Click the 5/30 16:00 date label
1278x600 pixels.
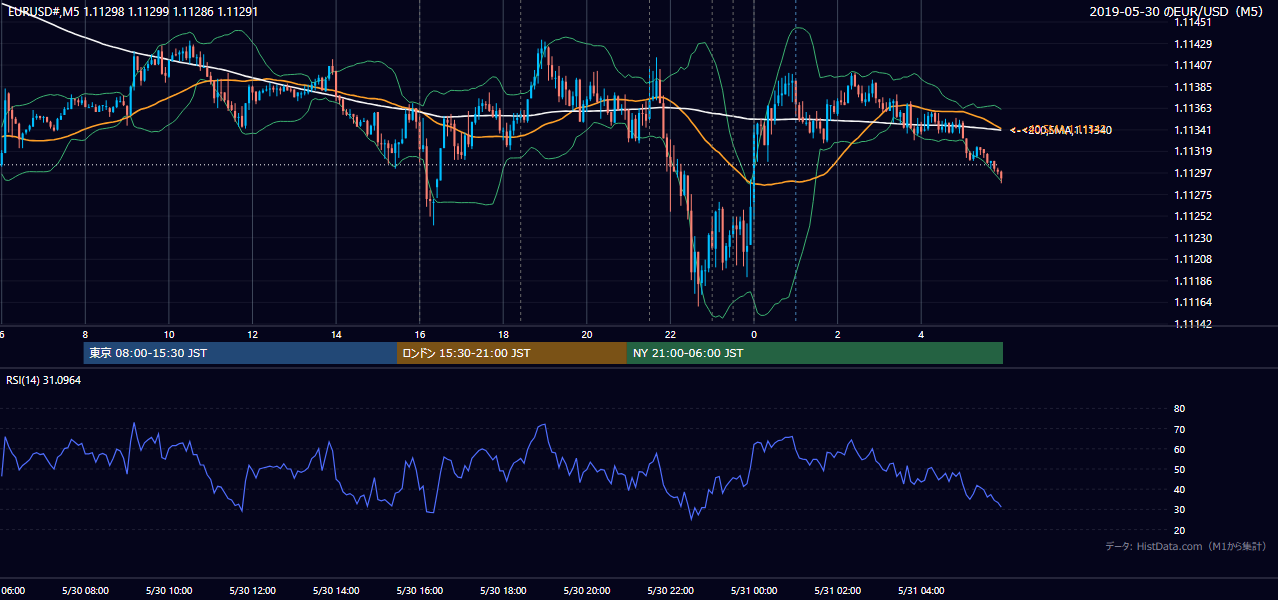420,591
